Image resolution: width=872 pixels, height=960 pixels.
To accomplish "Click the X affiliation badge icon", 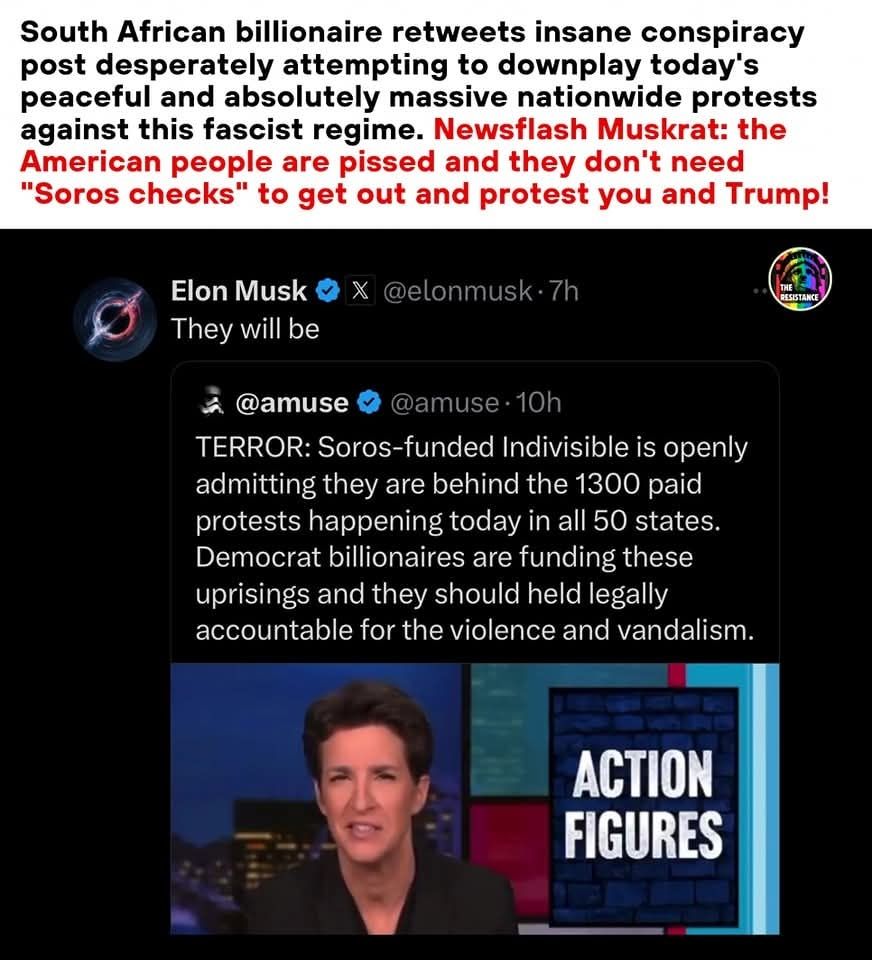I will (x=361, y=291).
